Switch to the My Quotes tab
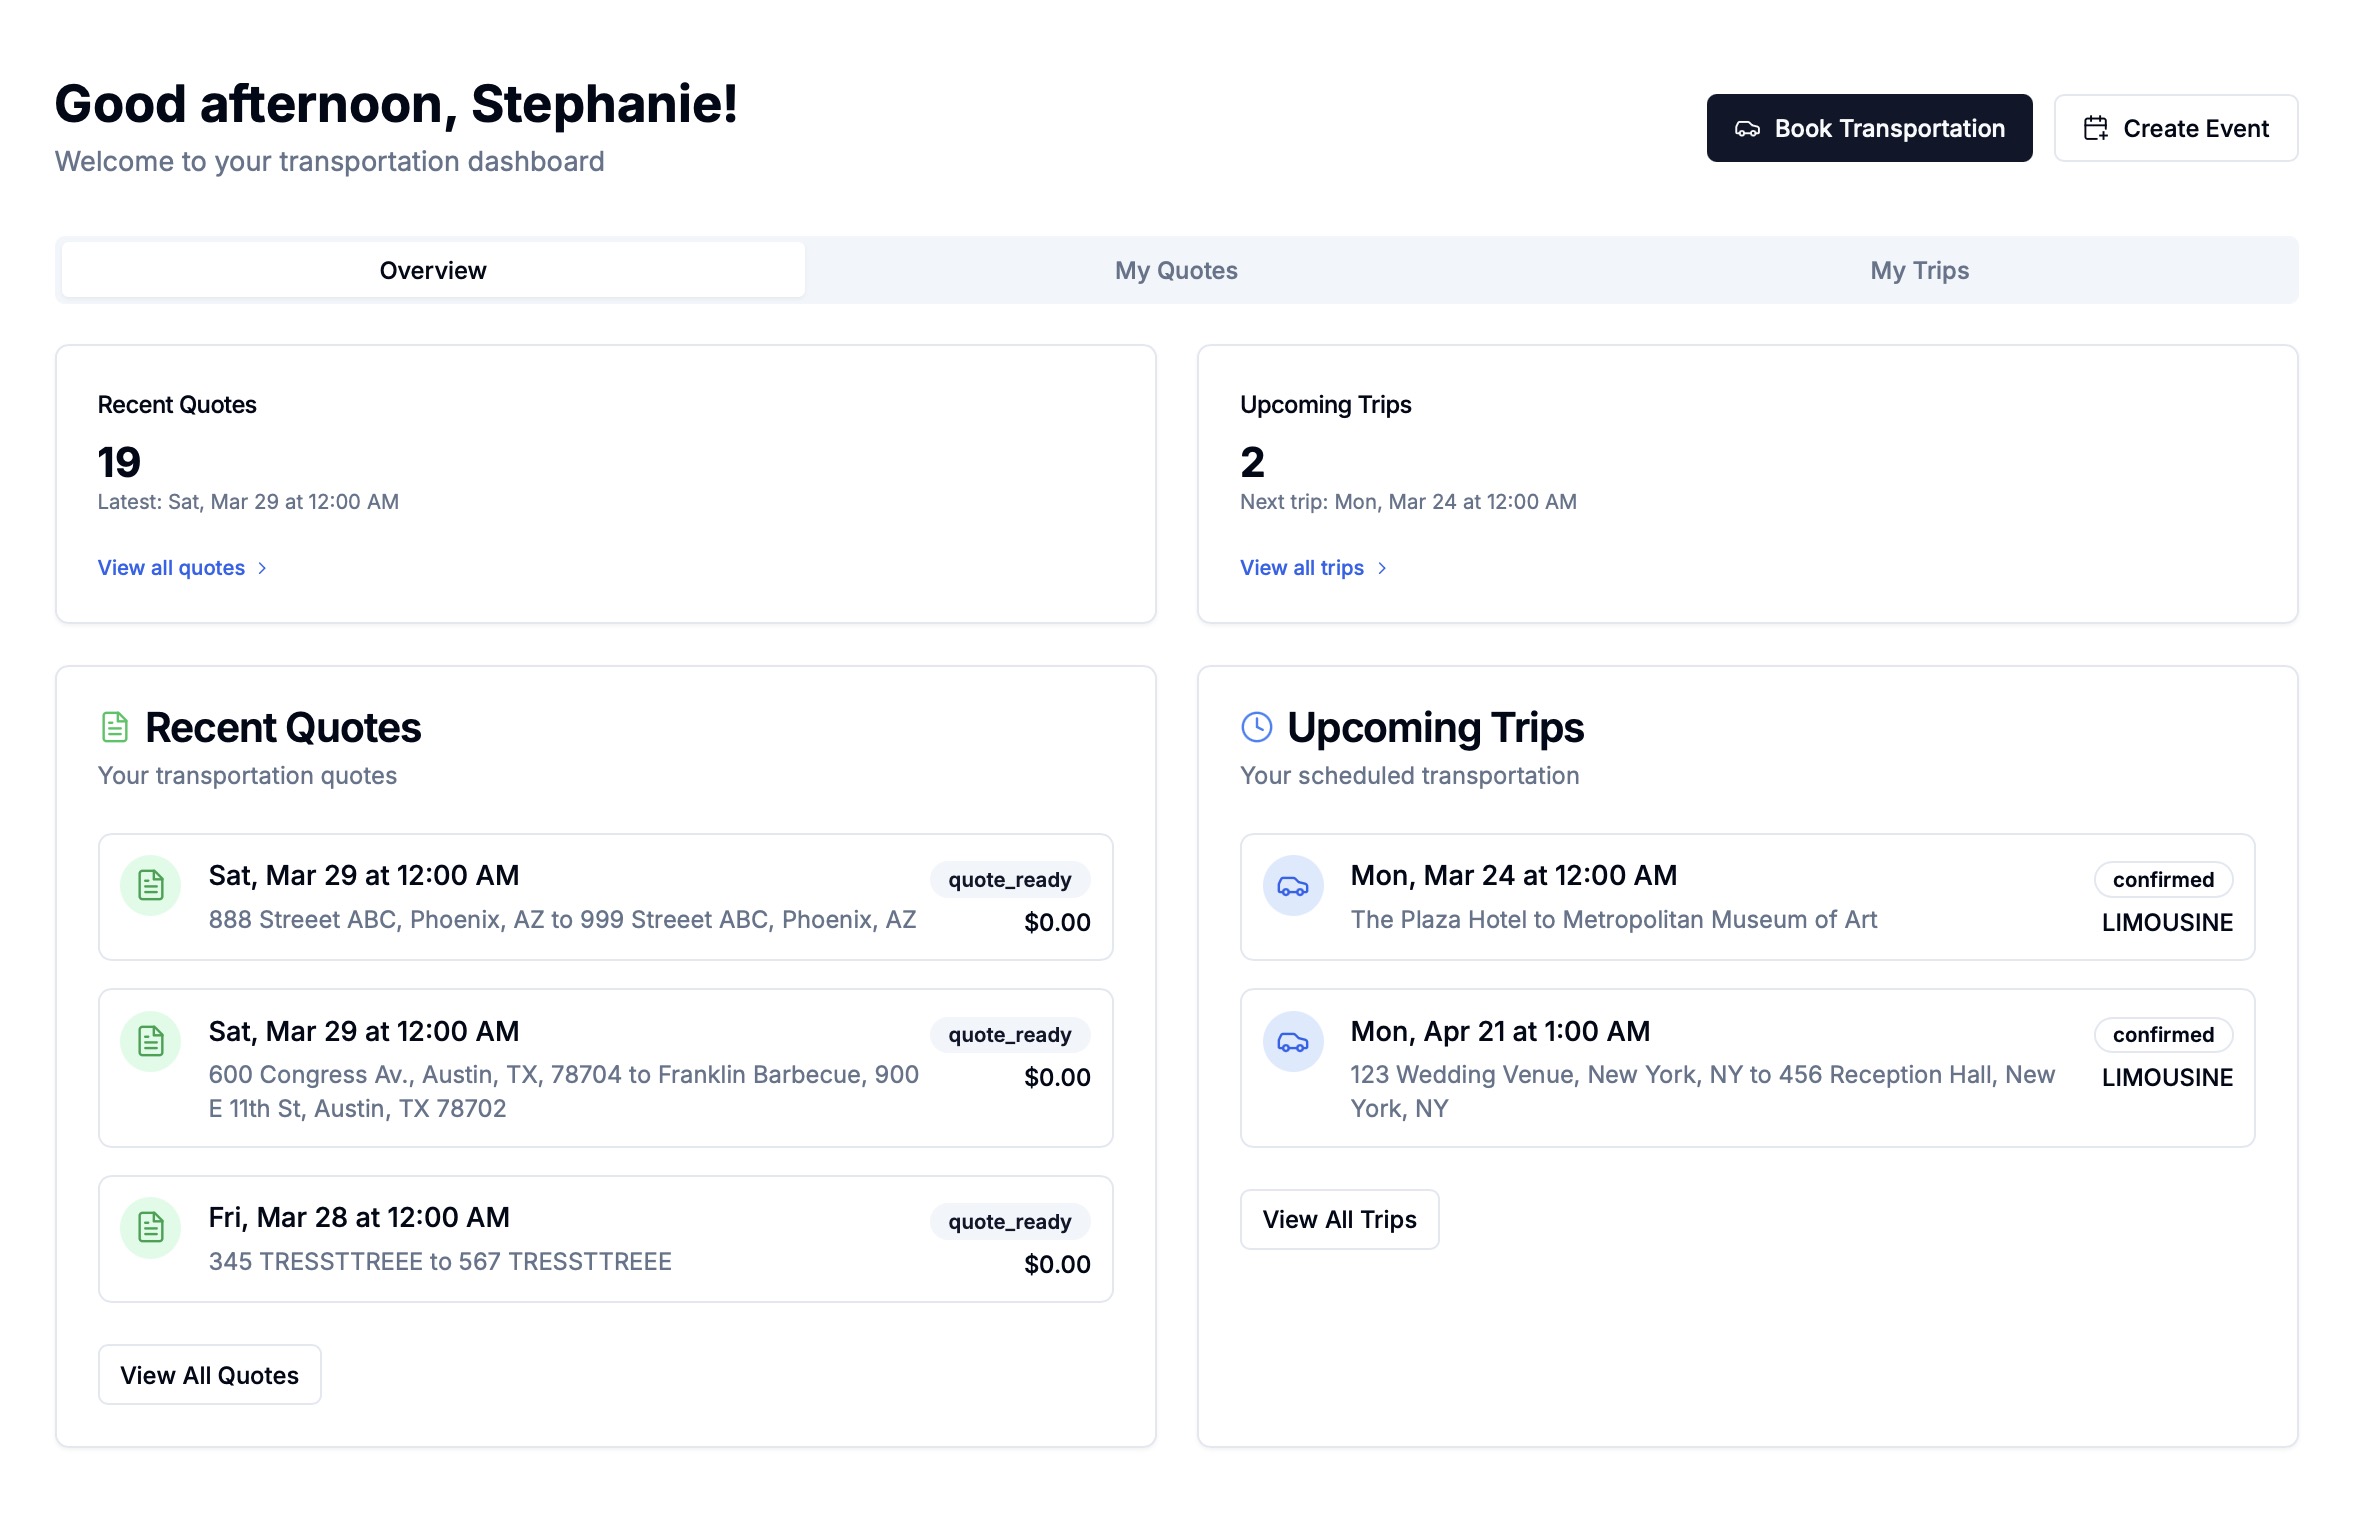The height and width of the screenshot is (1538, 2368). coord(1177,269)
